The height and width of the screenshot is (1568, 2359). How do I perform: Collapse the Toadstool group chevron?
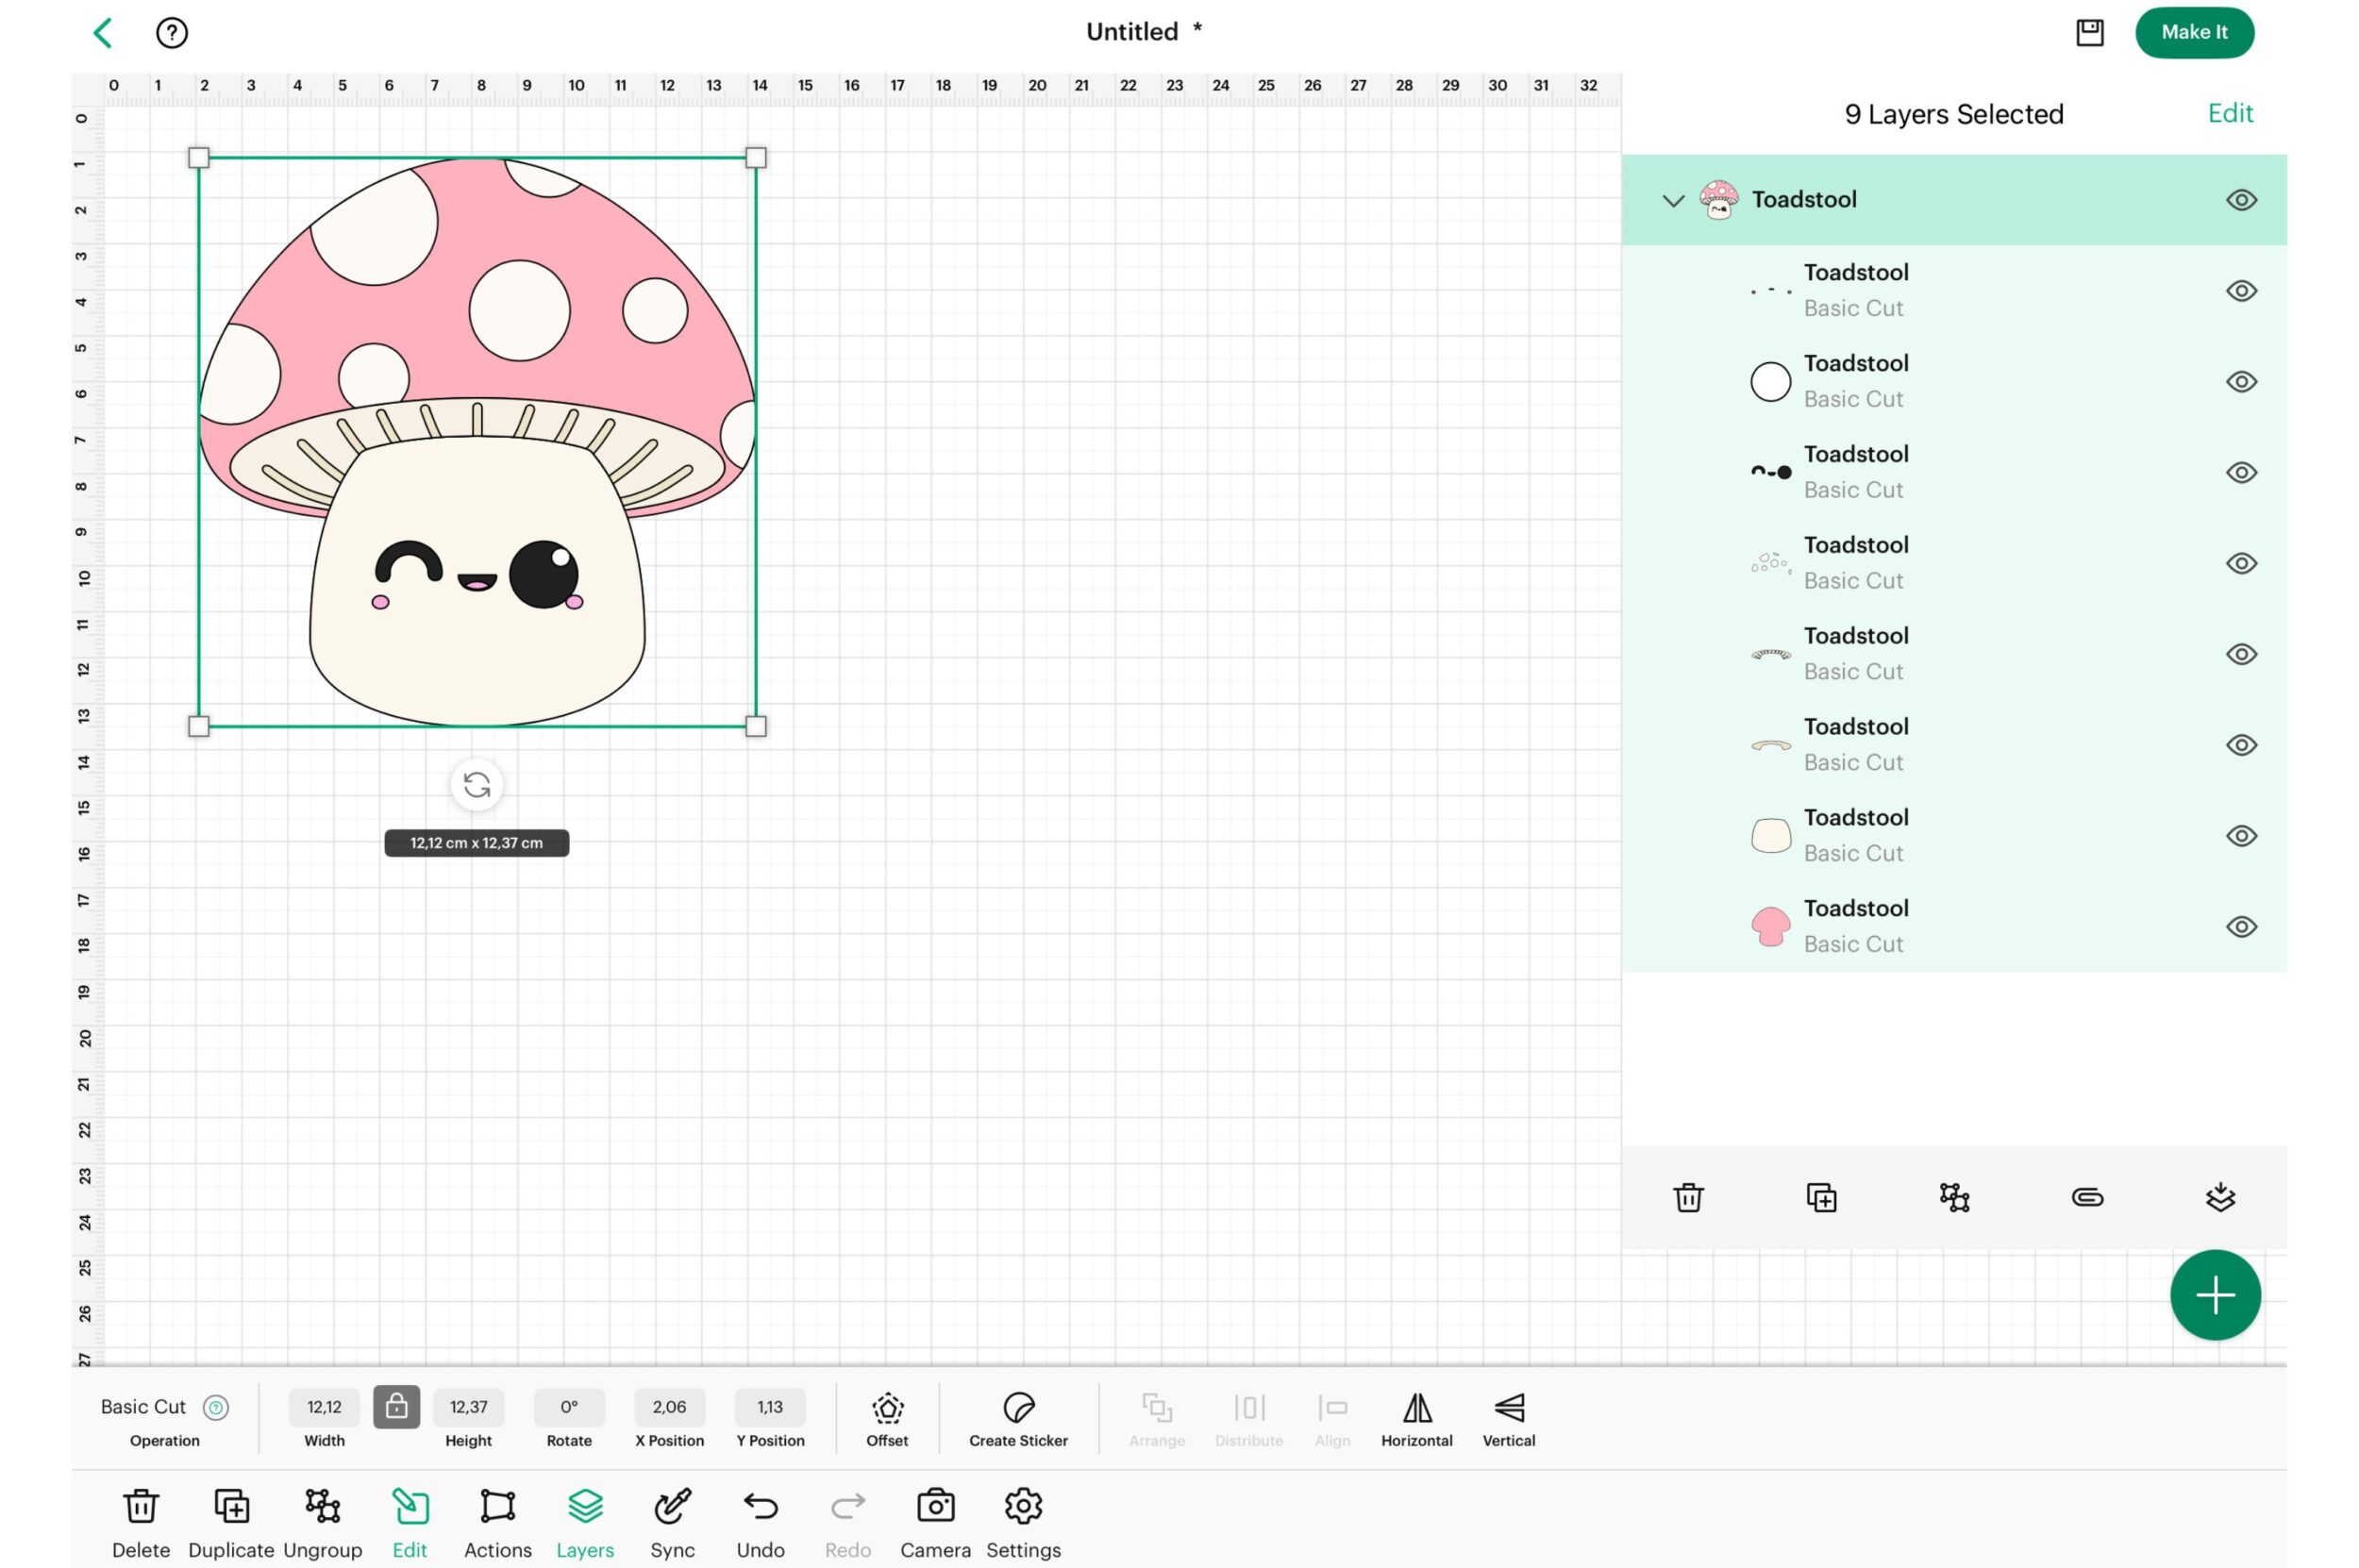(x=1672, y=200)
